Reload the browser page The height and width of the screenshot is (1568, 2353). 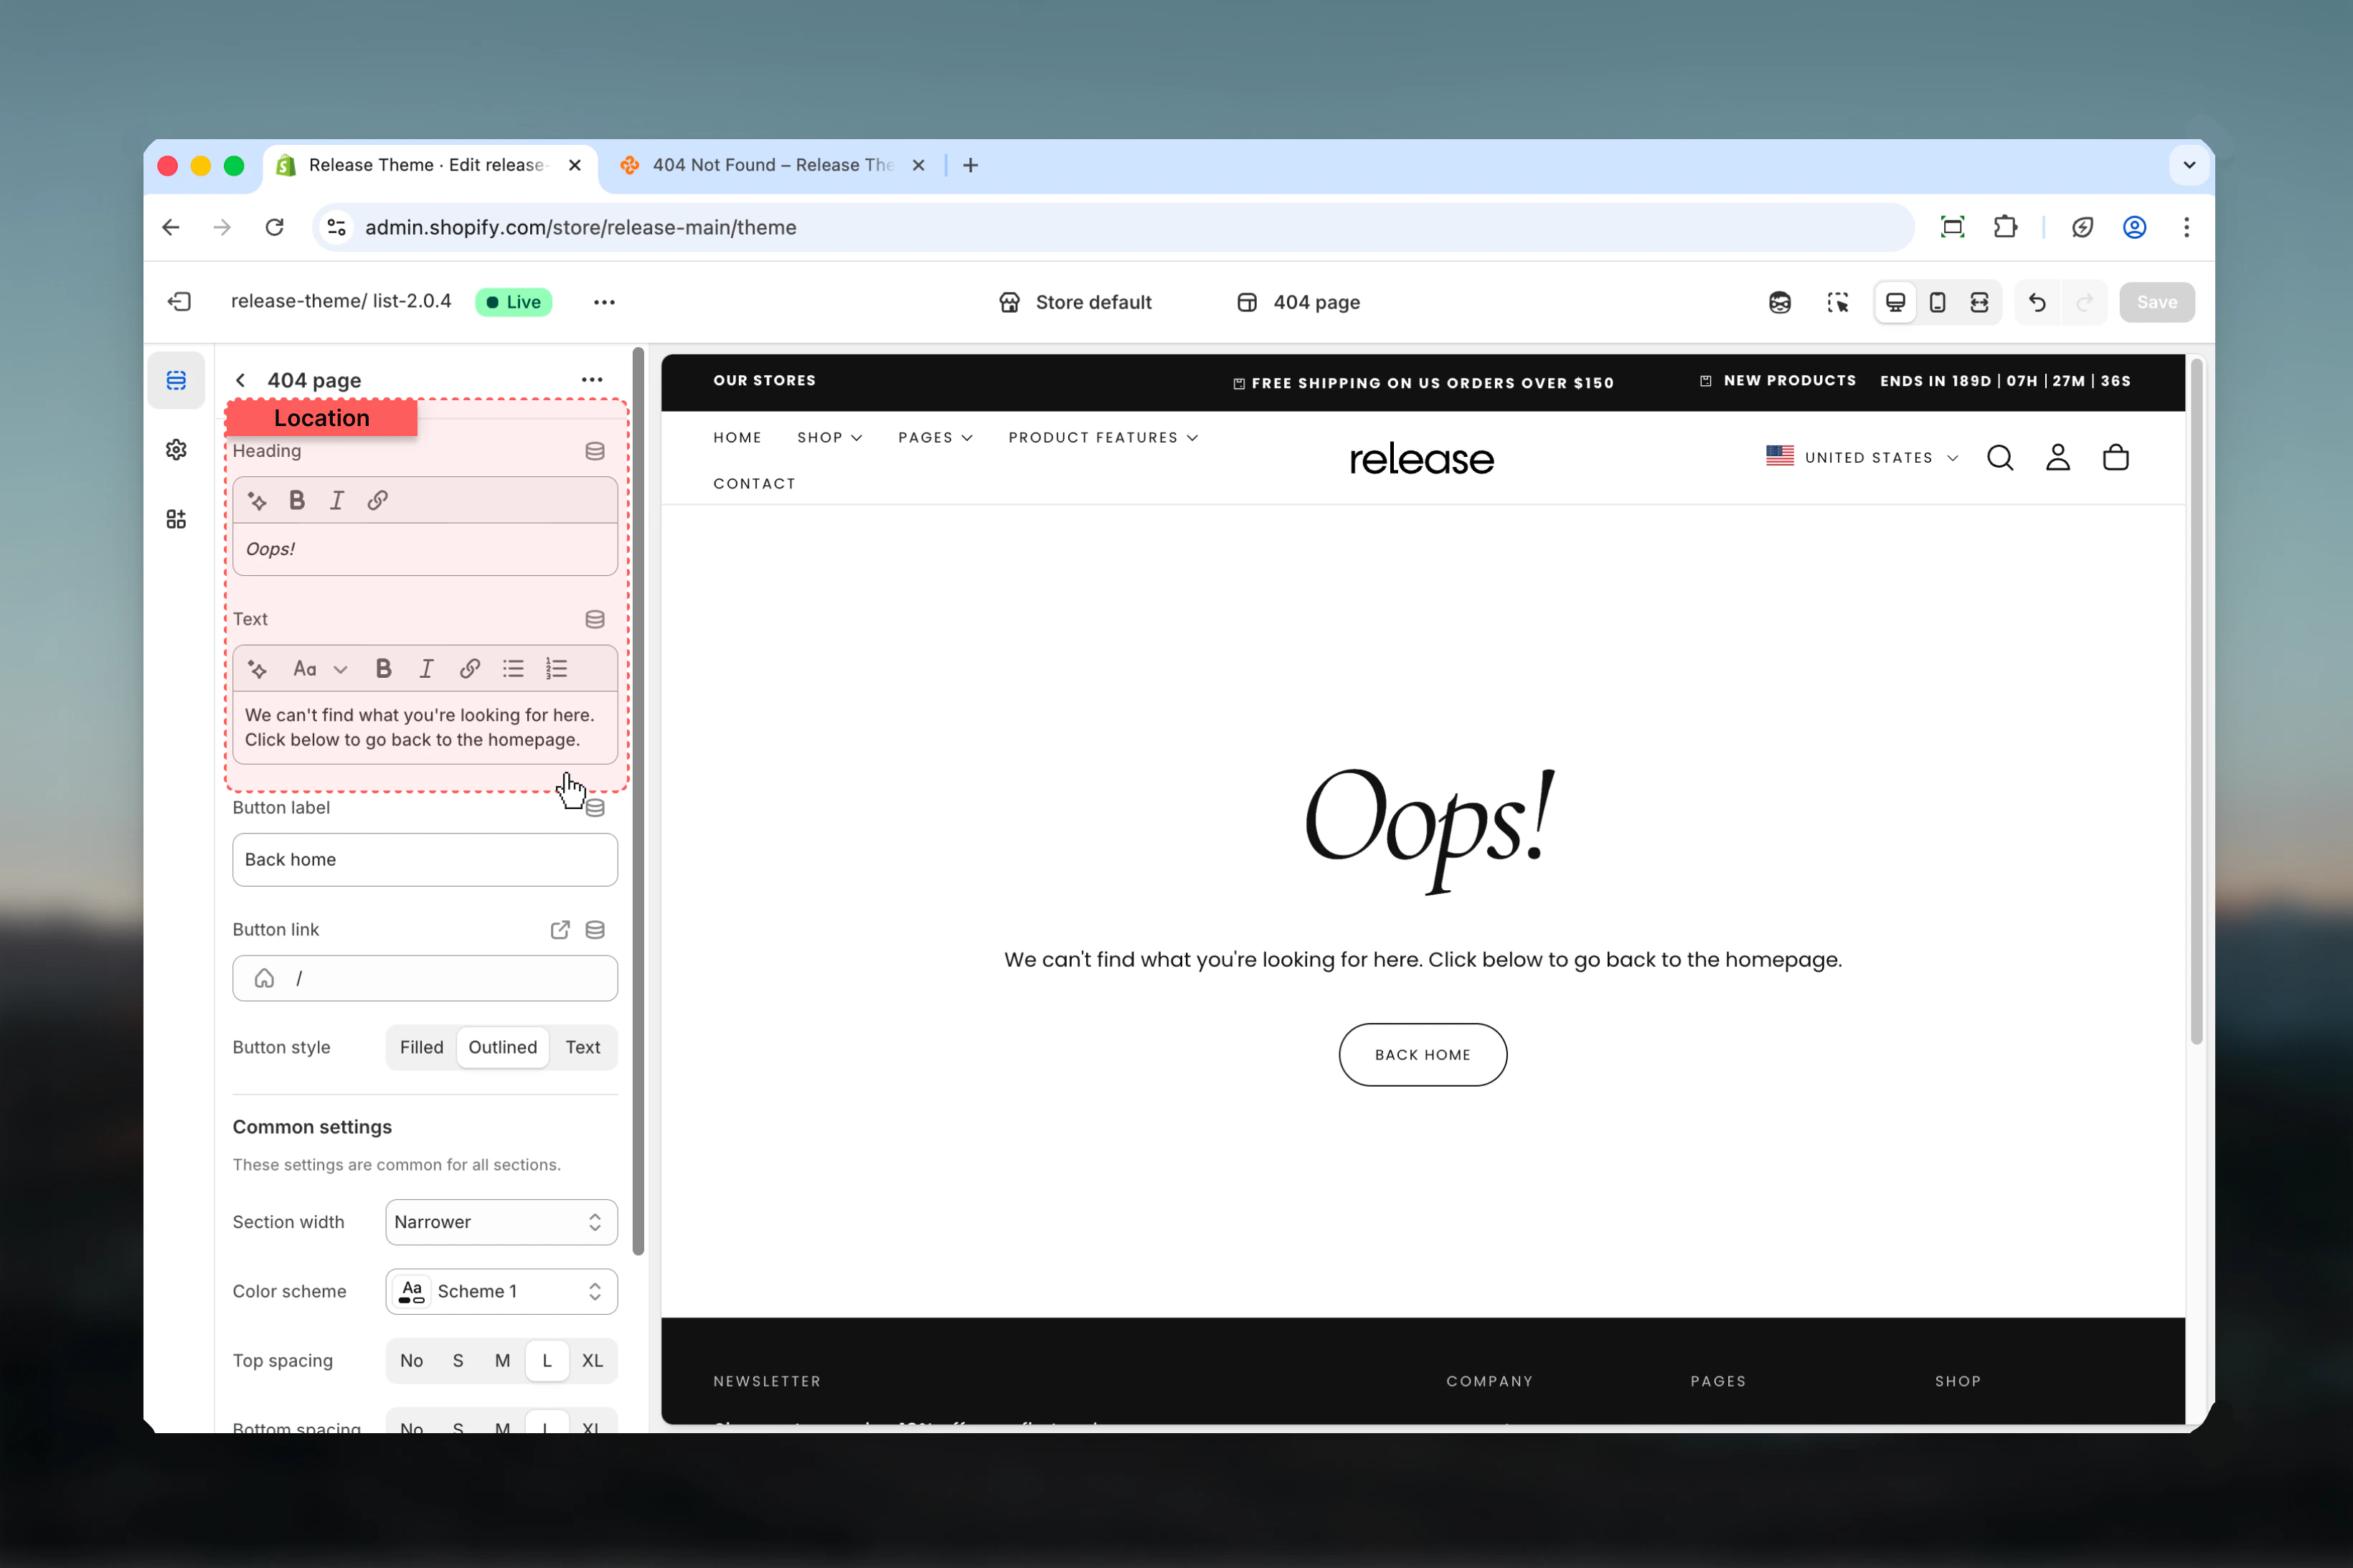274,228
